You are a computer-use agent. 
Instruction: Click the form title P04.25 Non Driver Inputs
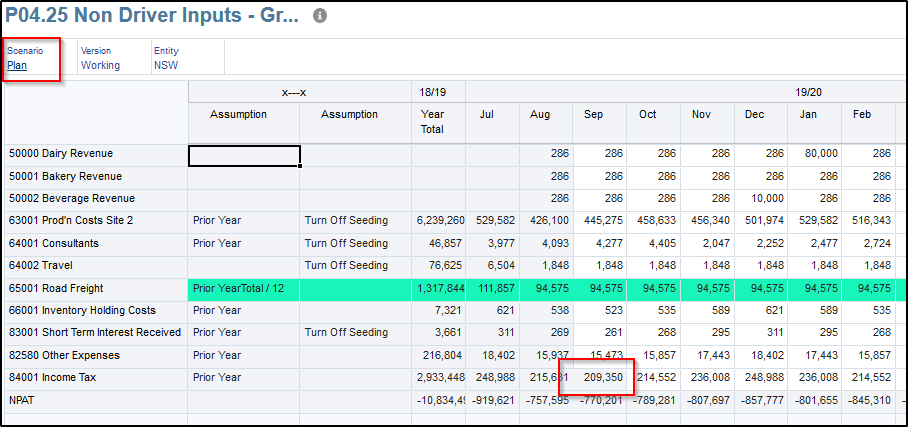click(x=152, y=16)
